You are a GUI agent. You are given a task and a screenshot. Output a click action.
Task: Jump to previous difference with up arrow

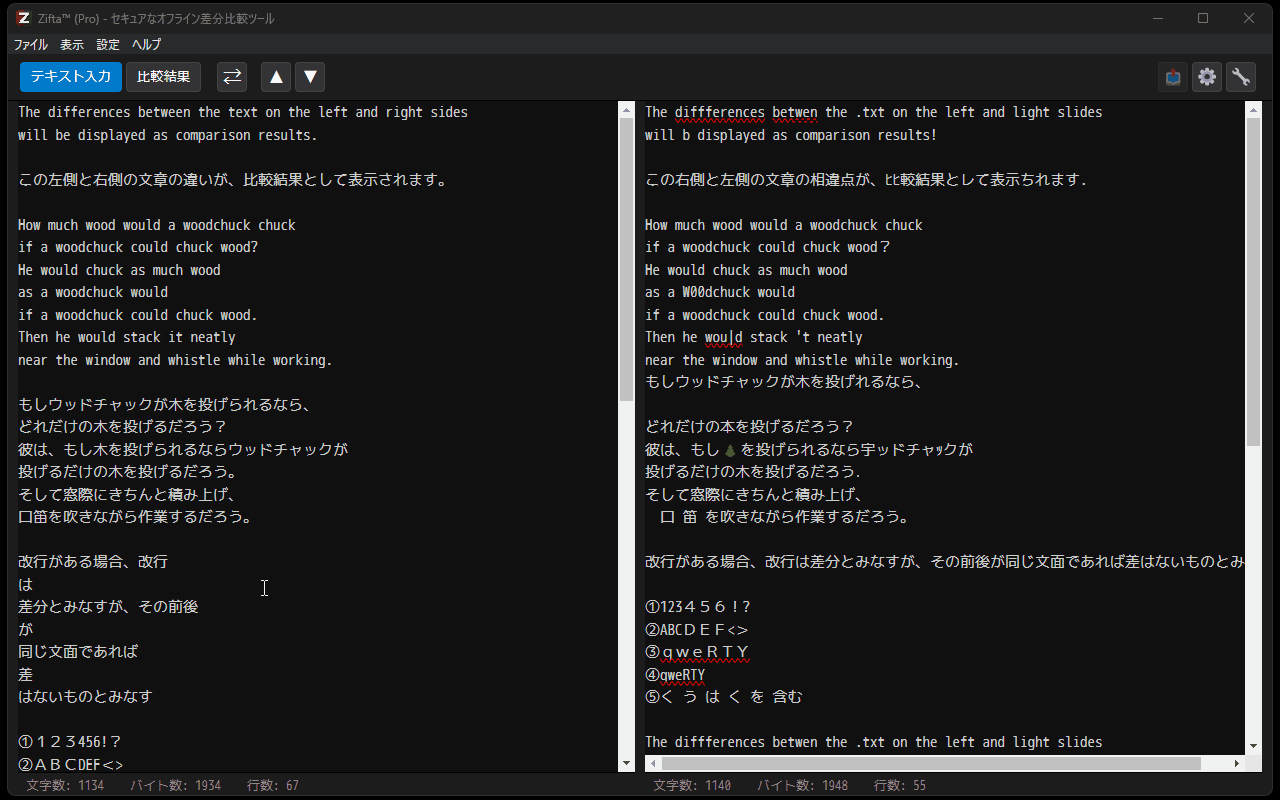[x=277, y=77]
